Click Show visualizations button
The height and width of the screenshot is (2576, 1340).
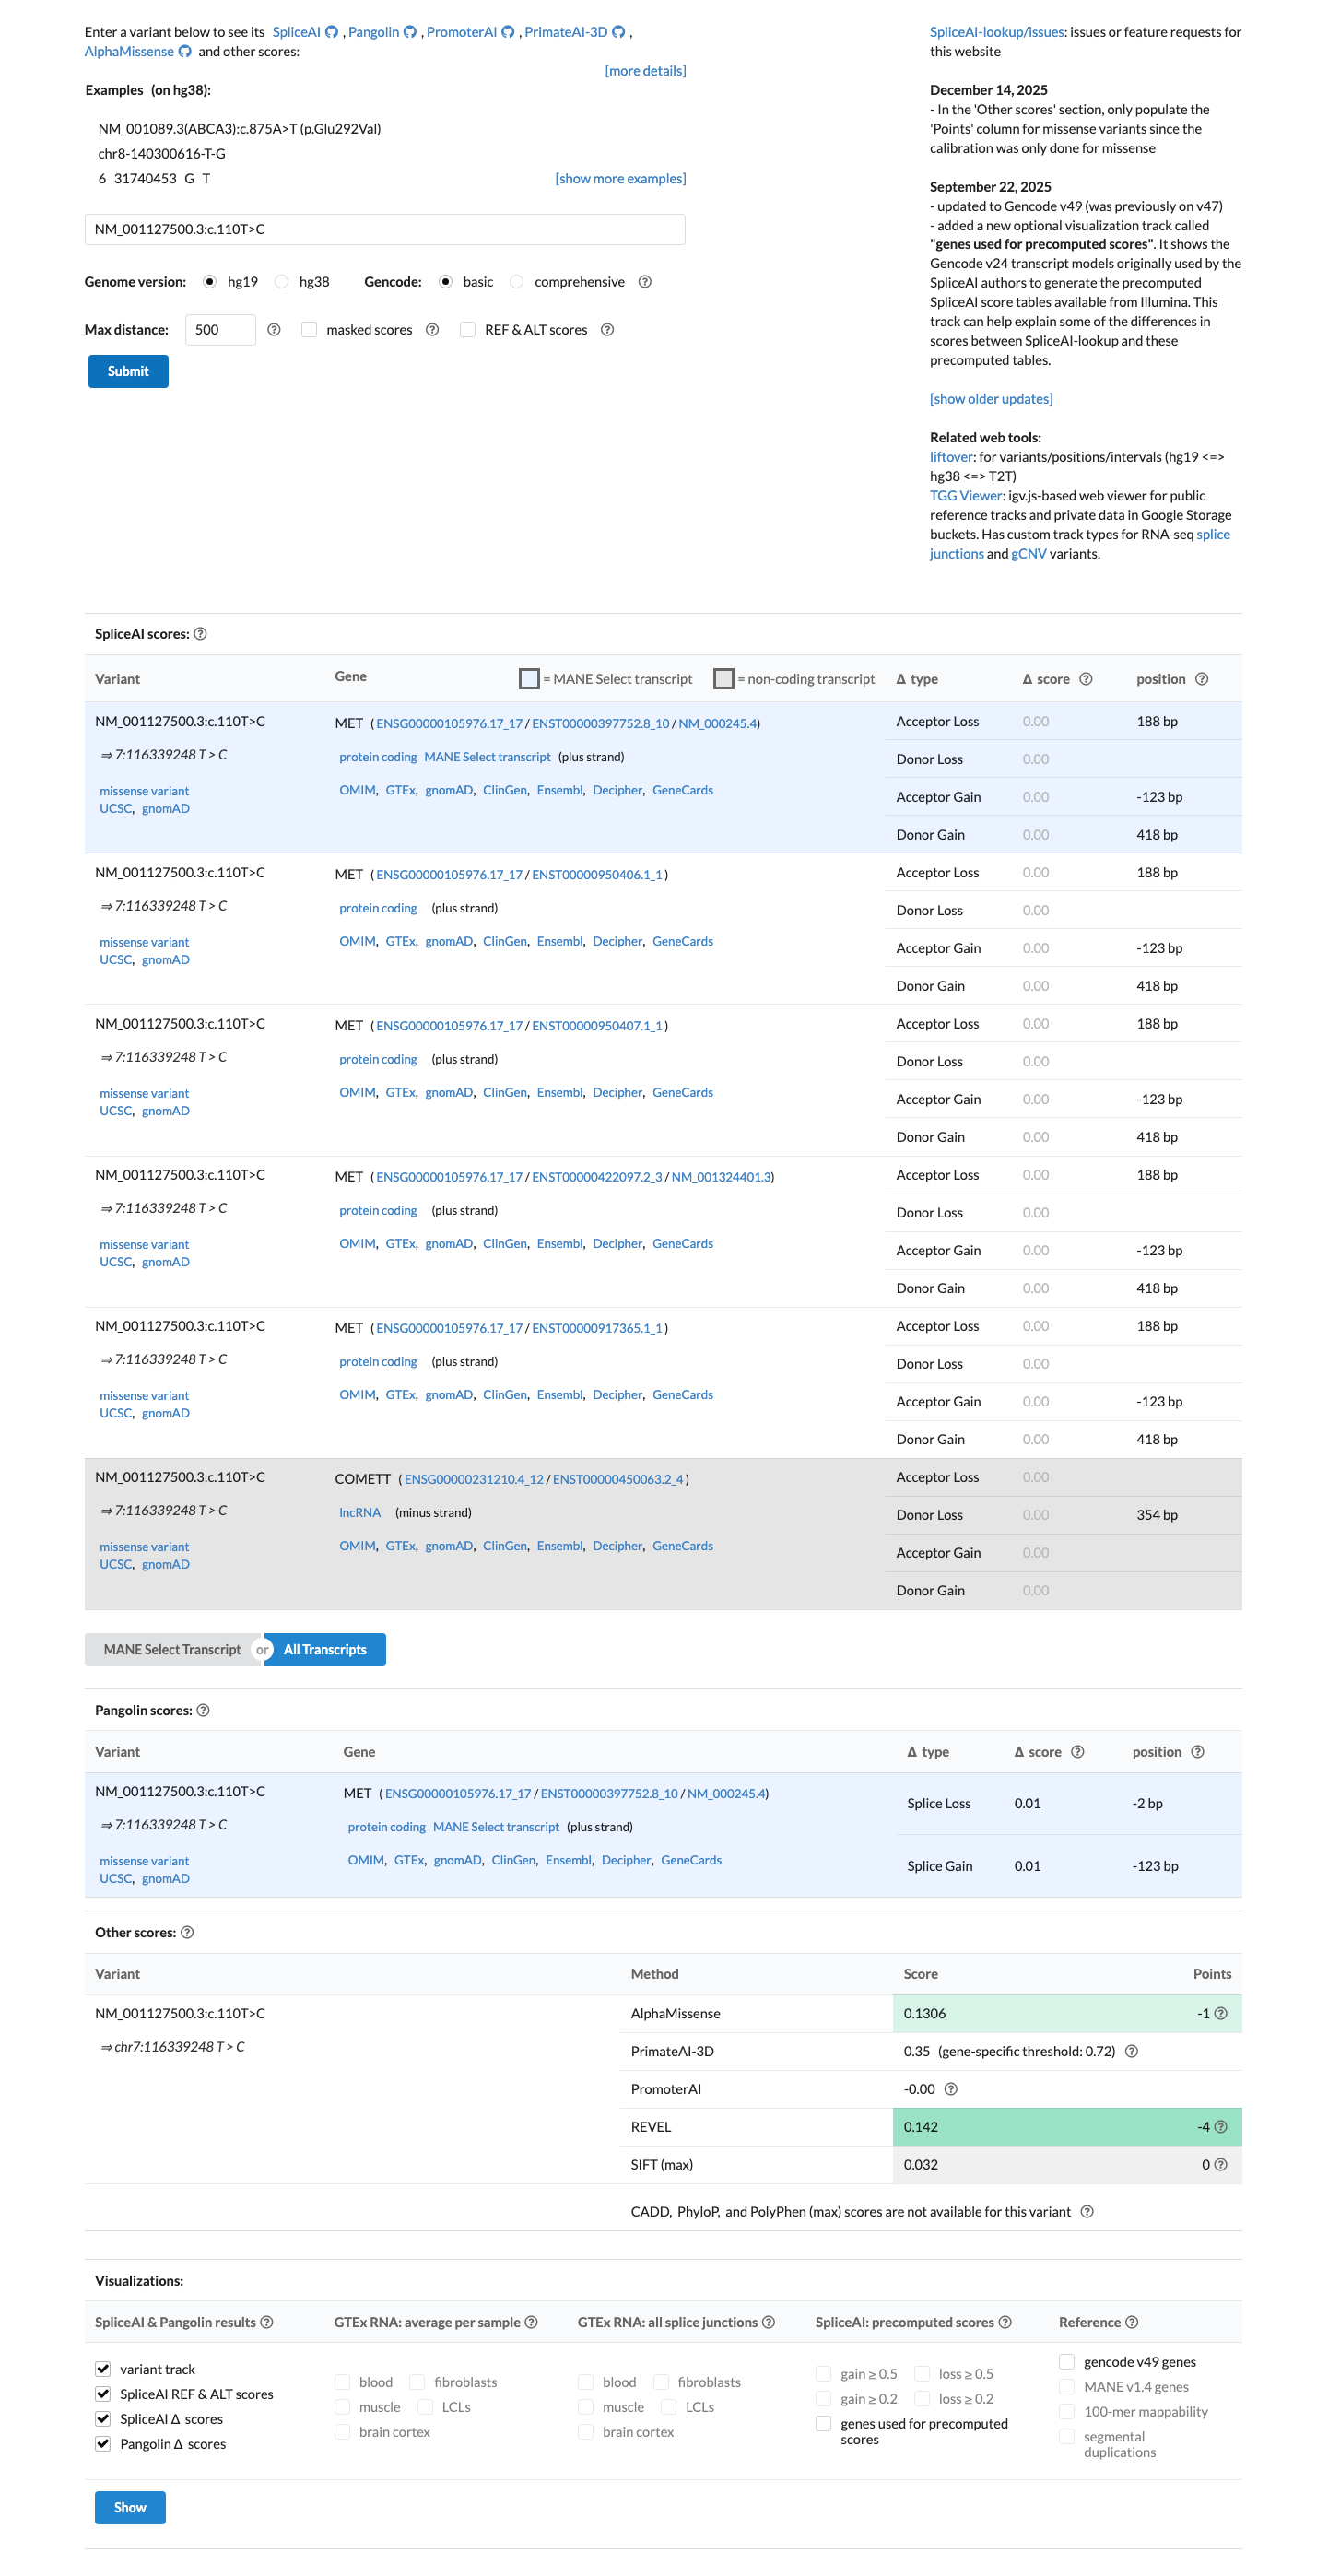pos(130,2508)
